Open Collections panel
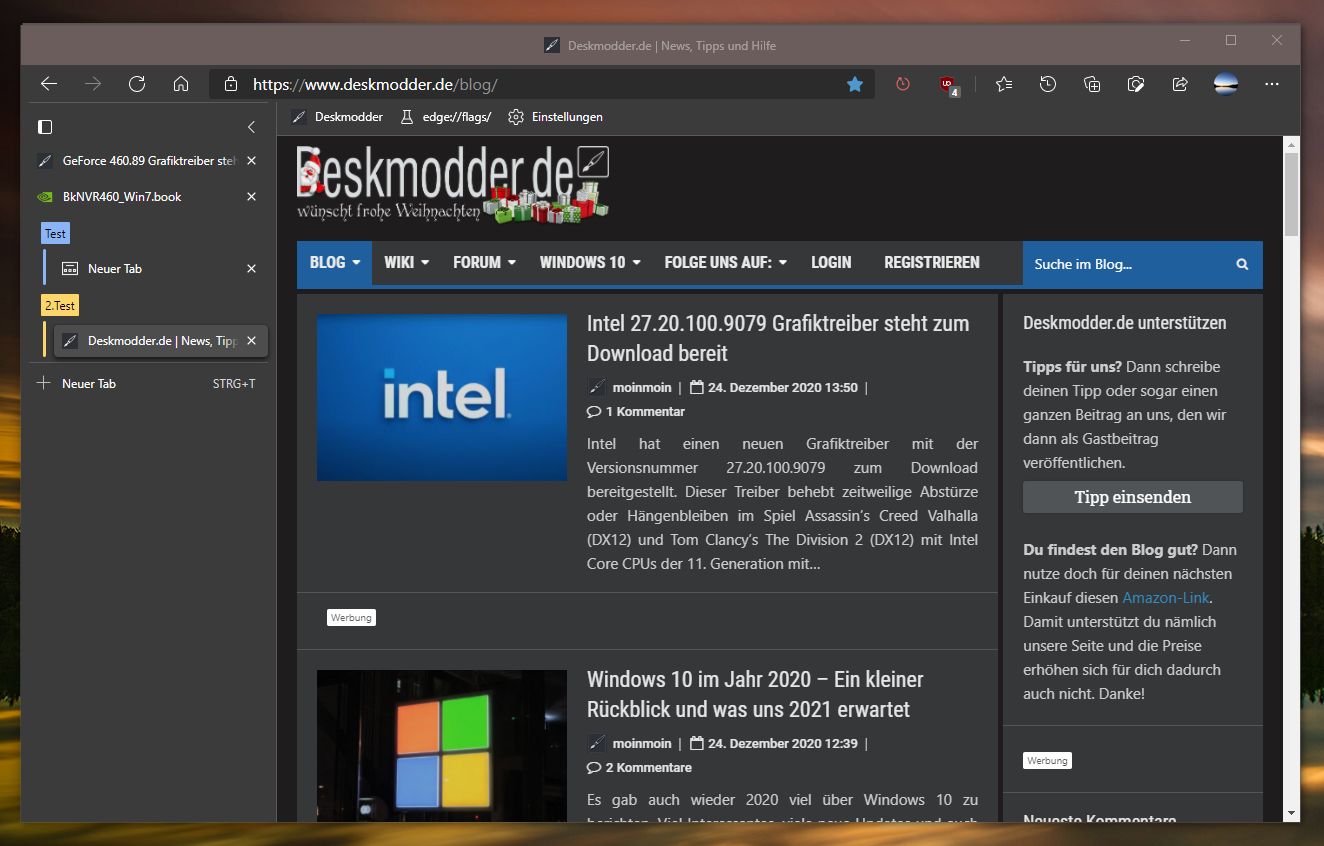 (x=1092, y=84)
